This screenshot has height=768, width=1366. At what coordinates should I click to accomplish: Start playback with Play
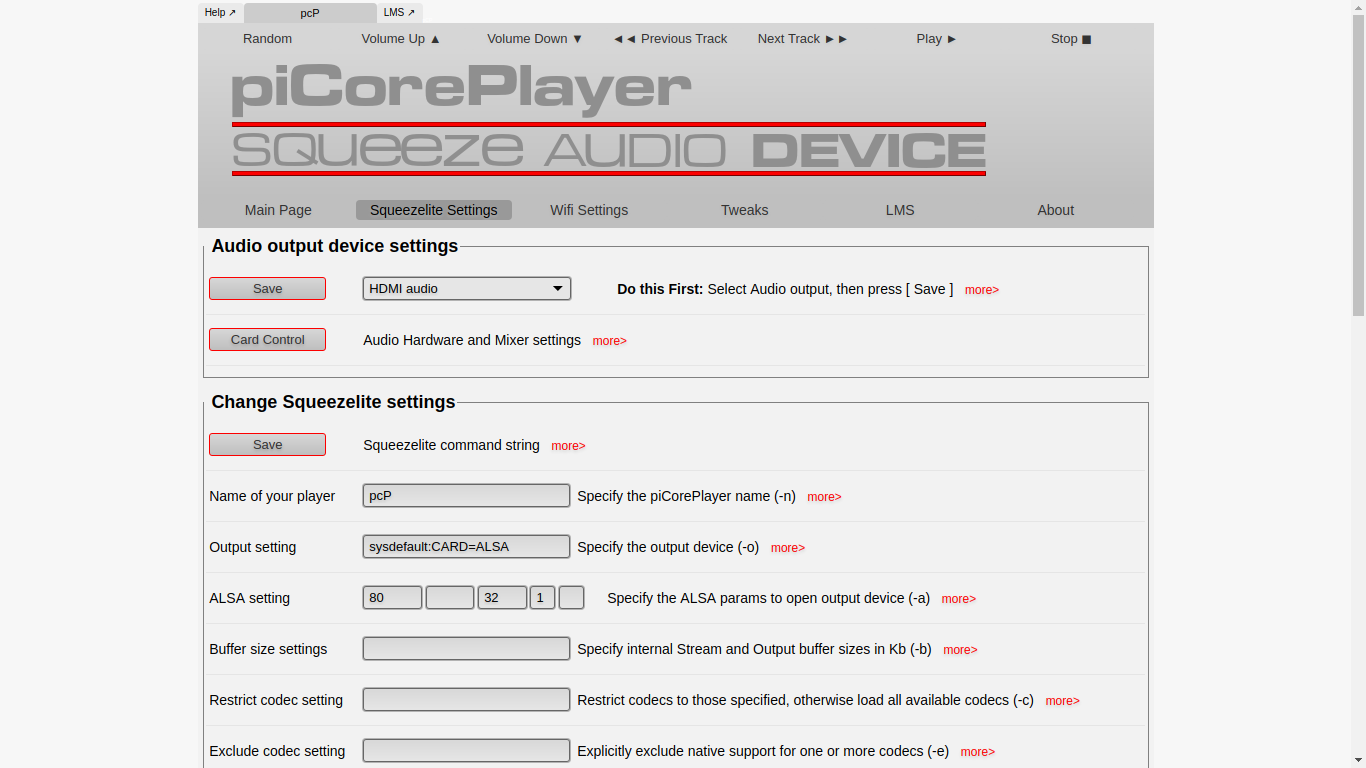[937, 39]
